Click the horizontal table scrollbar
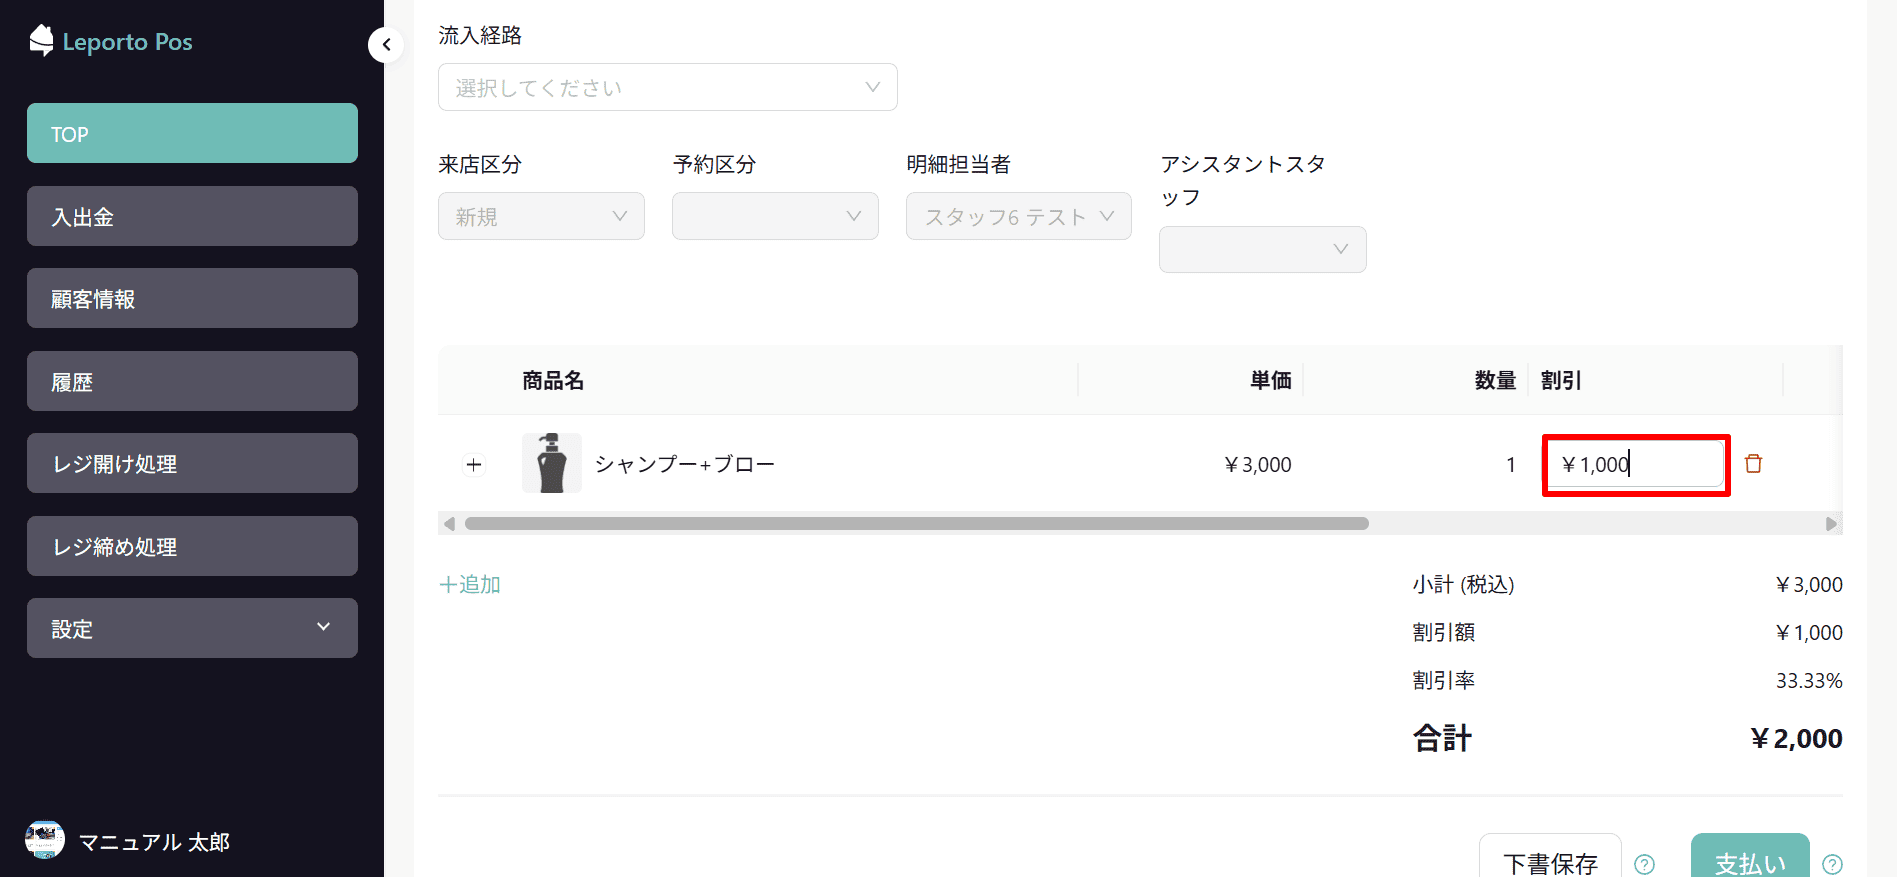This screenshot has width=1897, height=877. point(916,524)
